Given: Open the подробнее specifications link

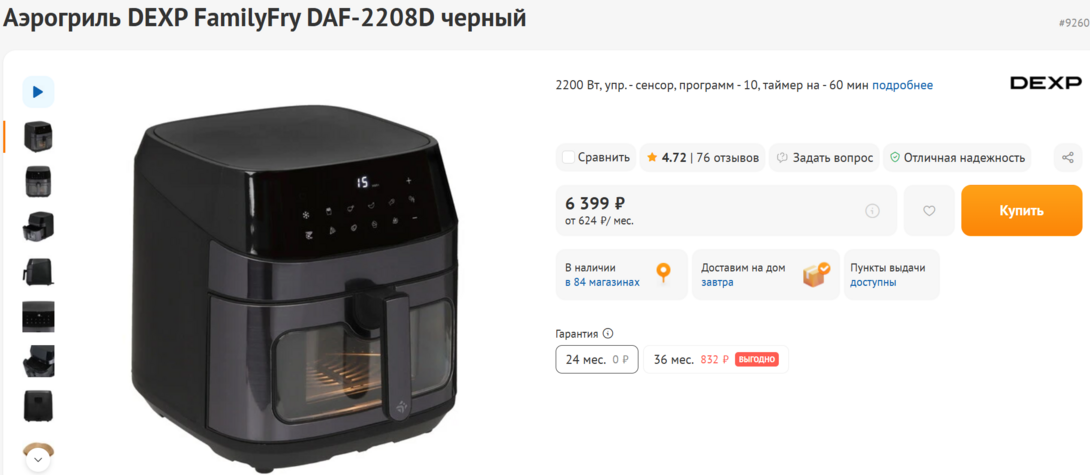Looking at the screenshot, I should coord(902,86).
